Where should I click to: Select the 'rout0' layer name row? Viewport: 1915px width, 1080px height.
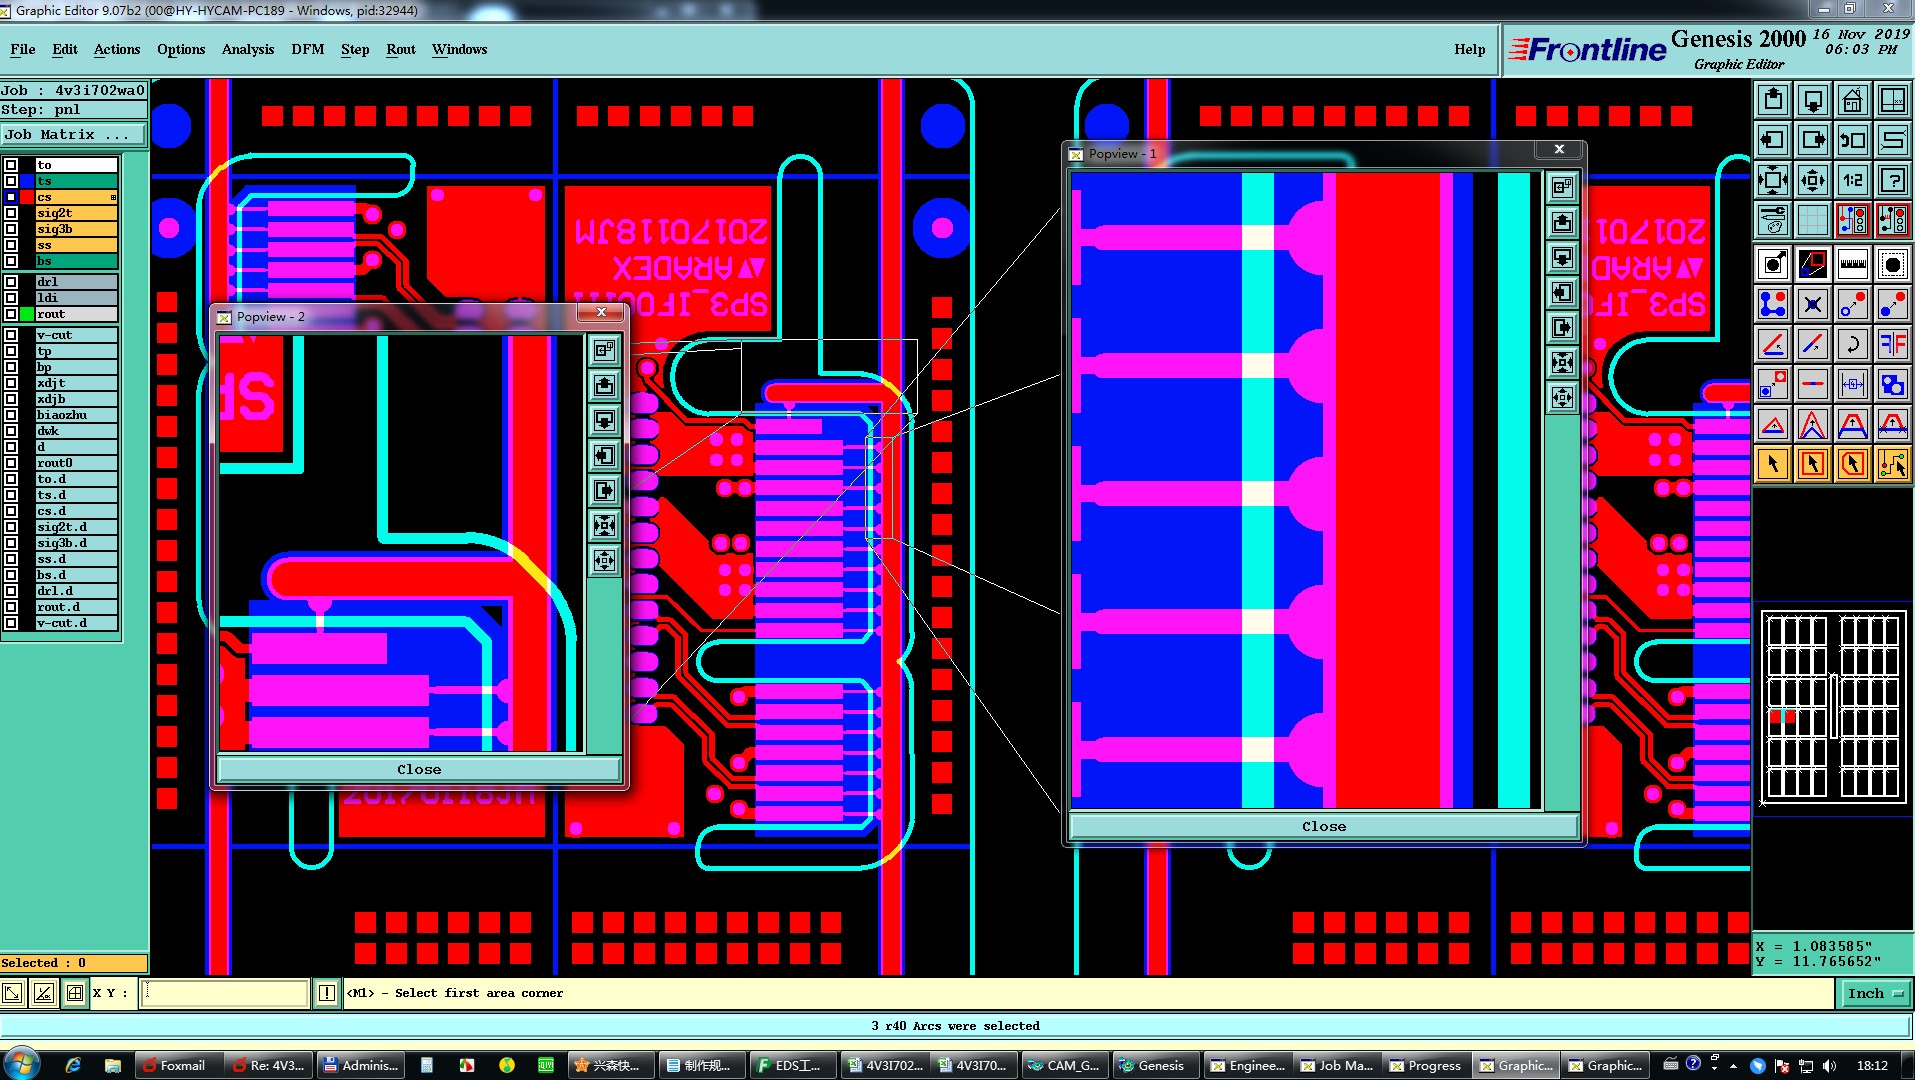[77, 463]
